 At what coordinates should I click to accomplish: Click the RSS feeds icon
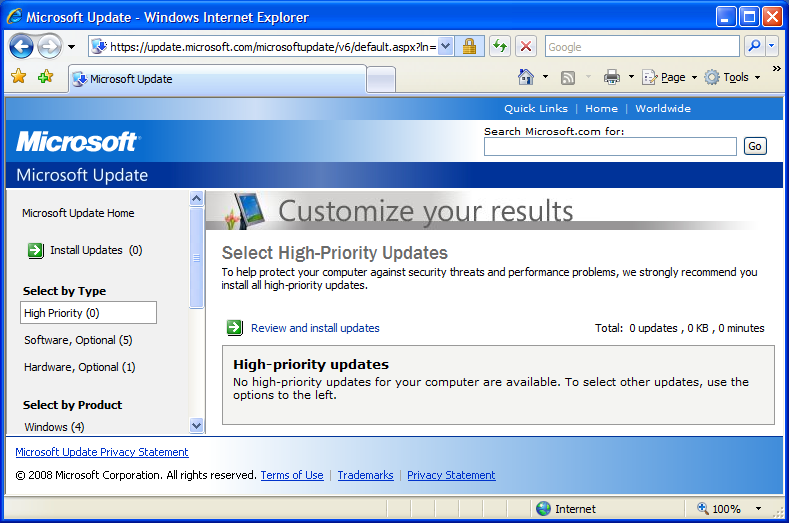568,78
